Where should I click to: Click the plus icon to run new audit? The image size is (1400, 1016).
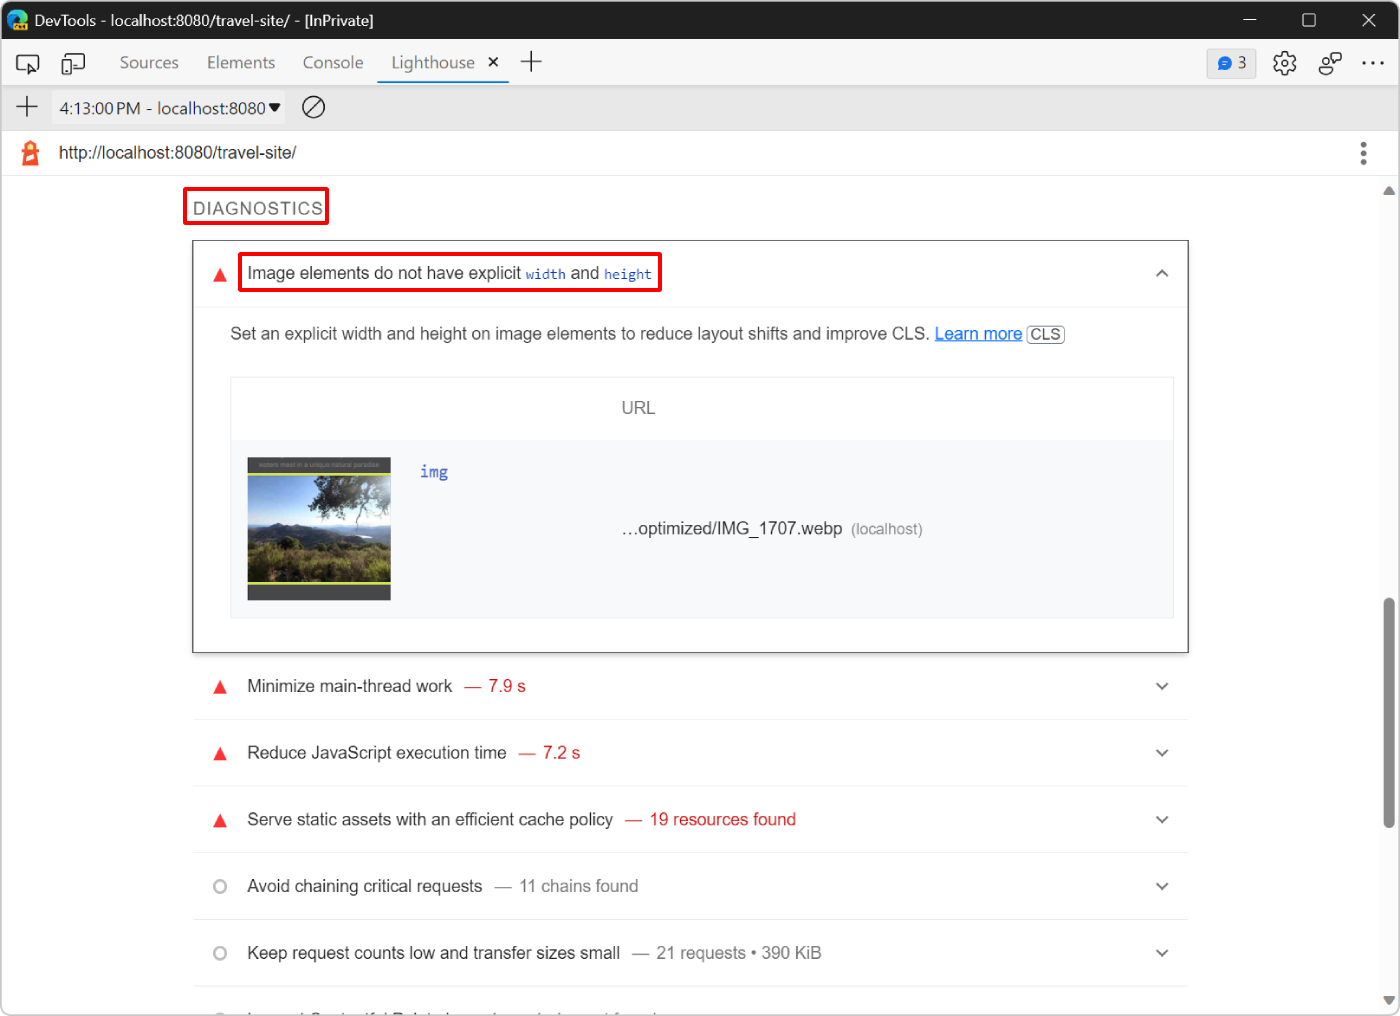(26, 107)
